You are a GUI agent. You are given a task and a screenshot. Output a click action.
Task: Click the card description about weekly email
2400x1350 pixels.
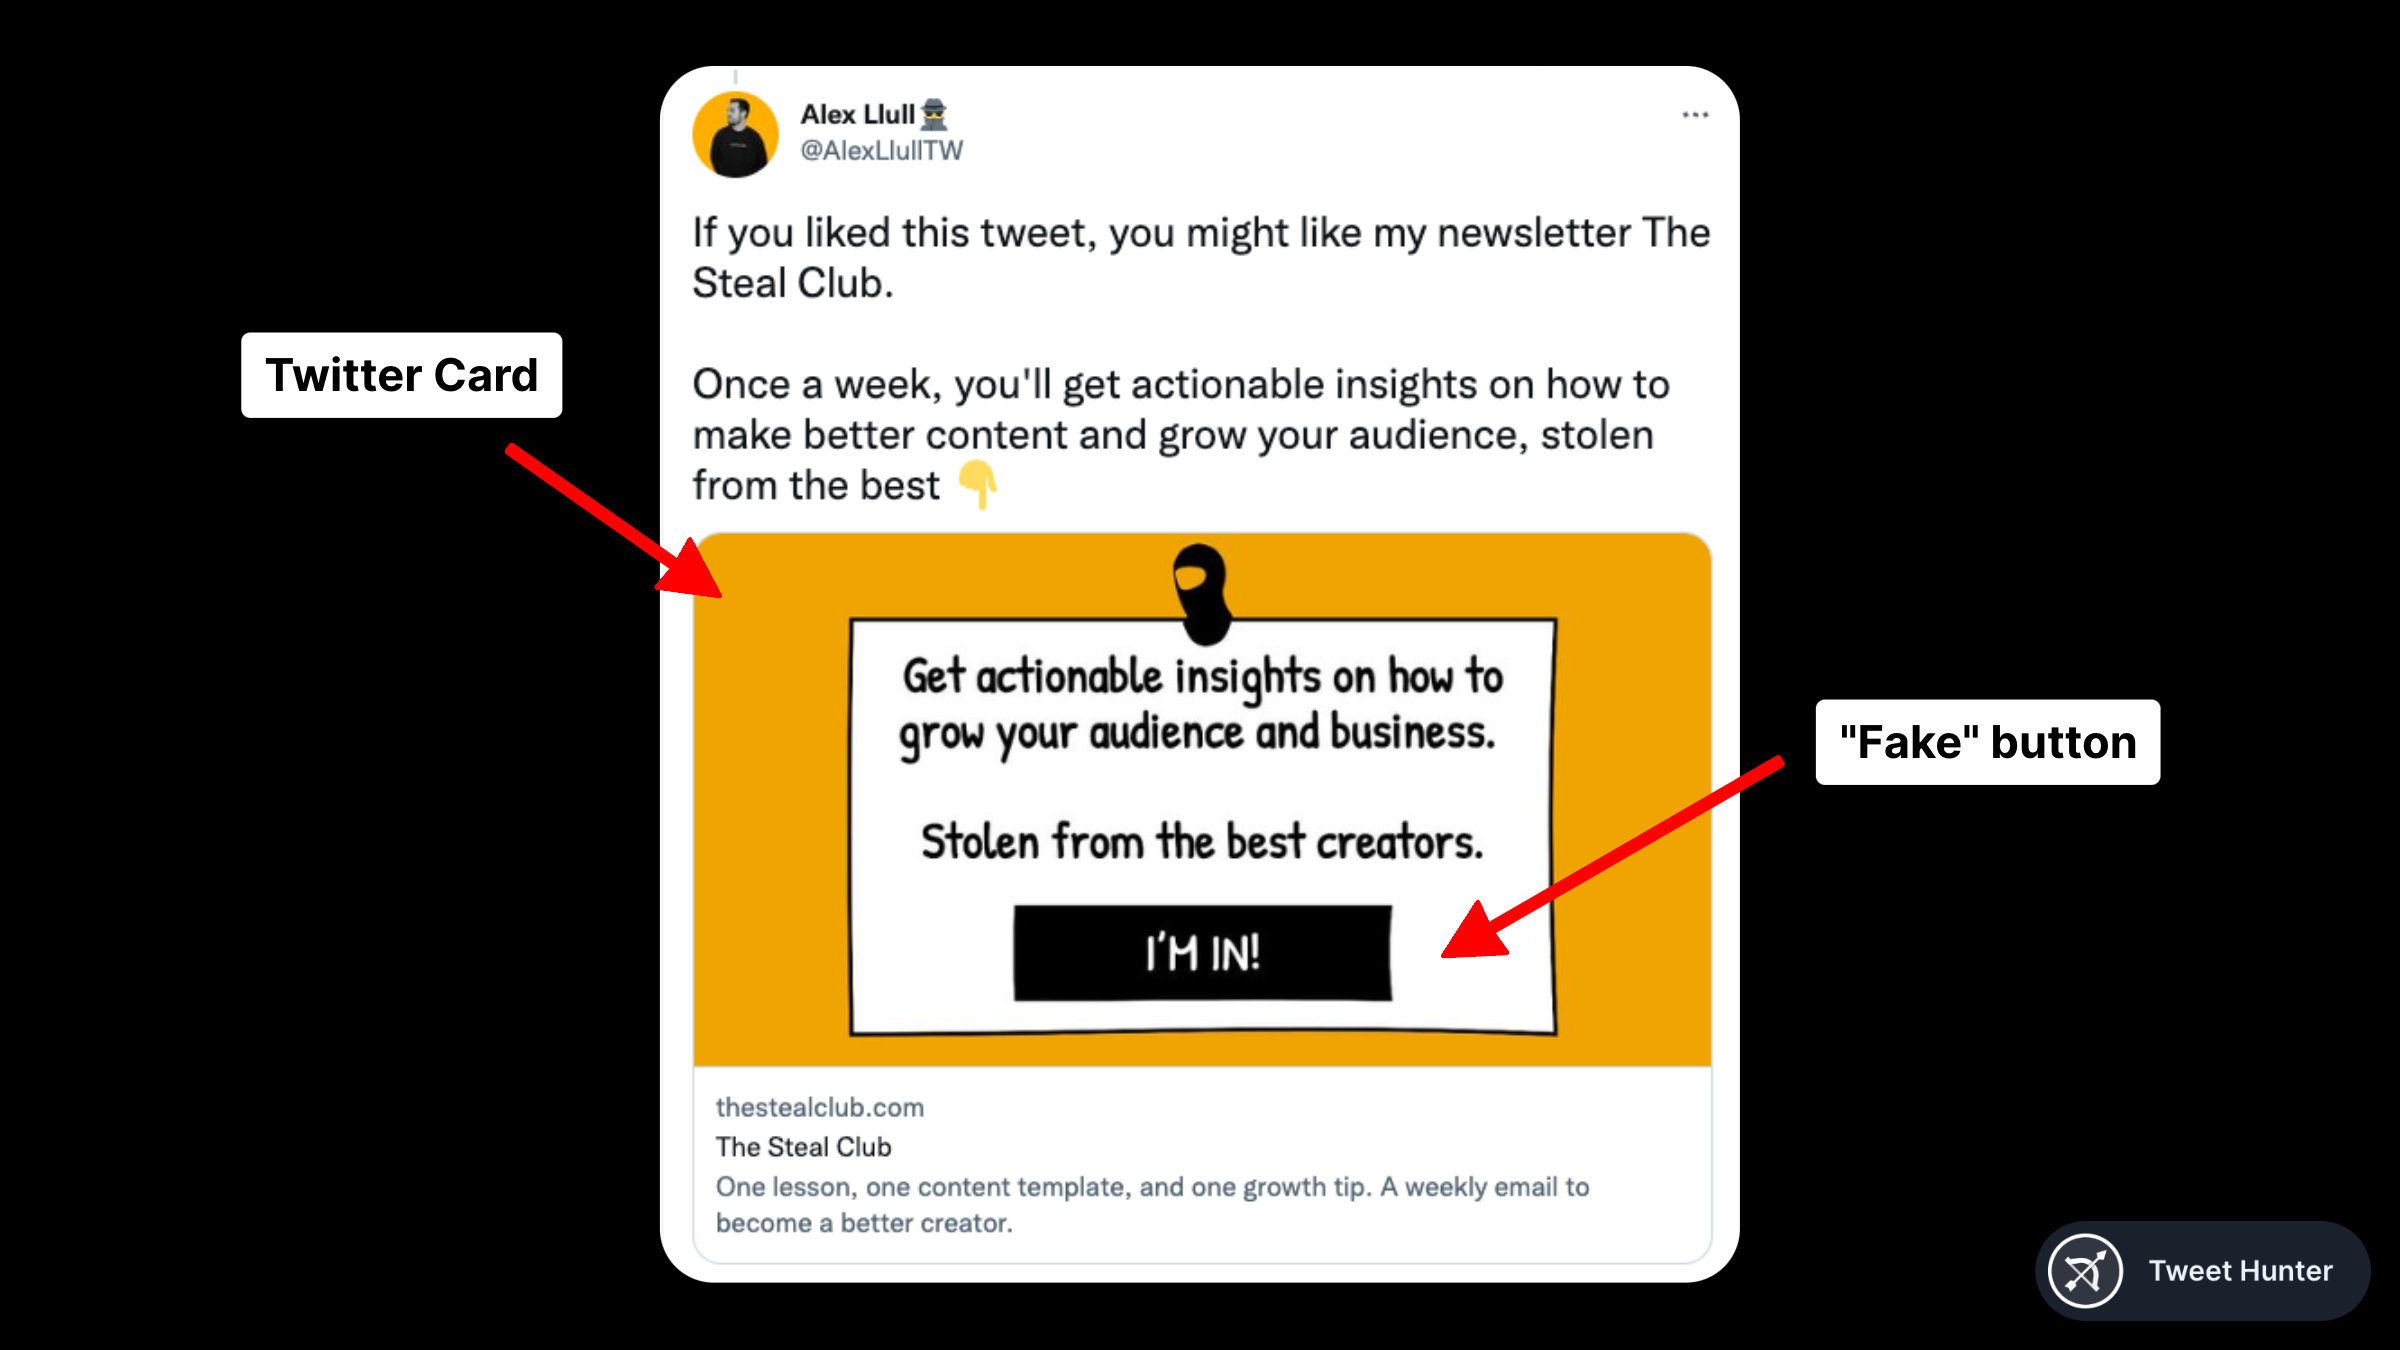click(x=1152, y=1205)
